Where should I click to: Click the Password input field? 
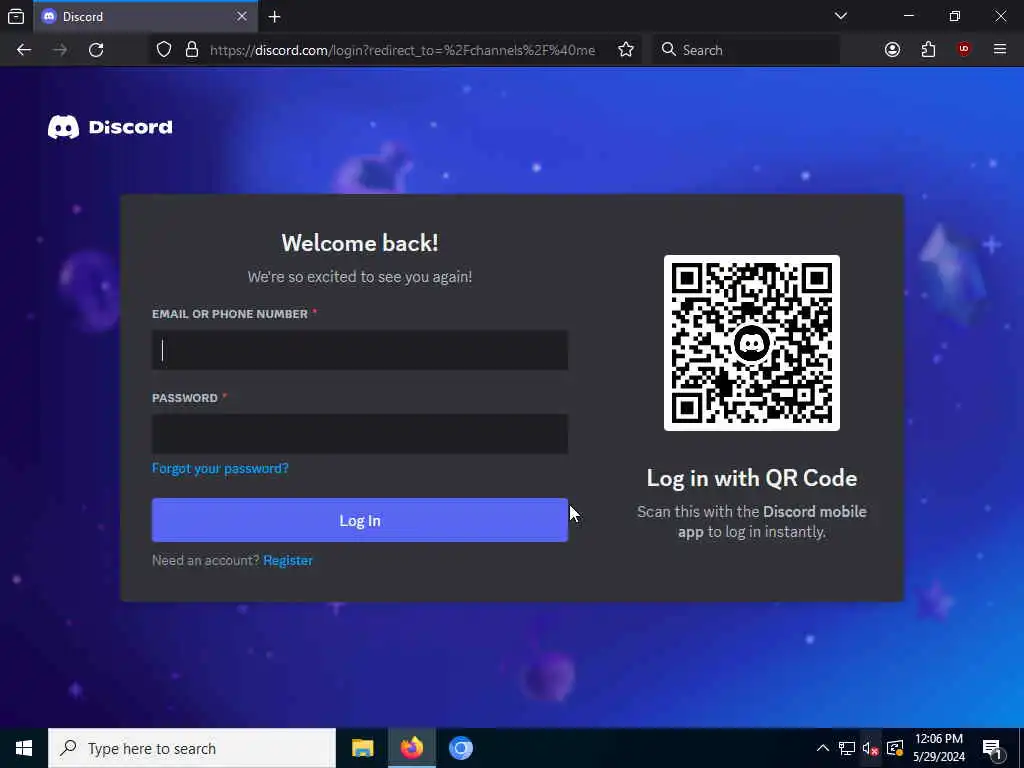[360, 434]
